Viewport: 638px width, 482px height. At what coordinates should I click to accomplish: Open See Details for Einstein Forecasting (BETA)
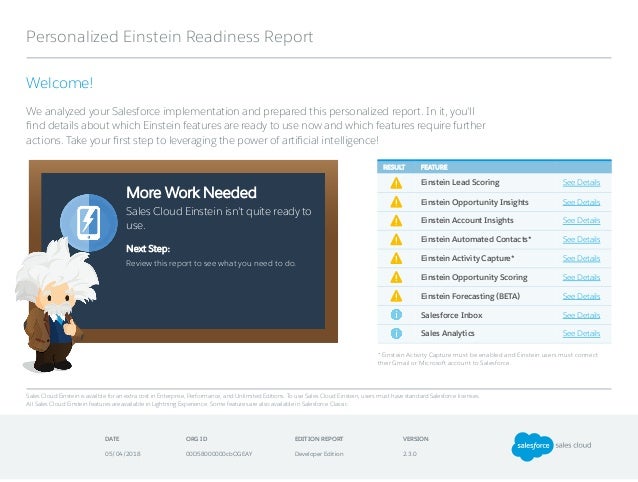coord(581,296)
